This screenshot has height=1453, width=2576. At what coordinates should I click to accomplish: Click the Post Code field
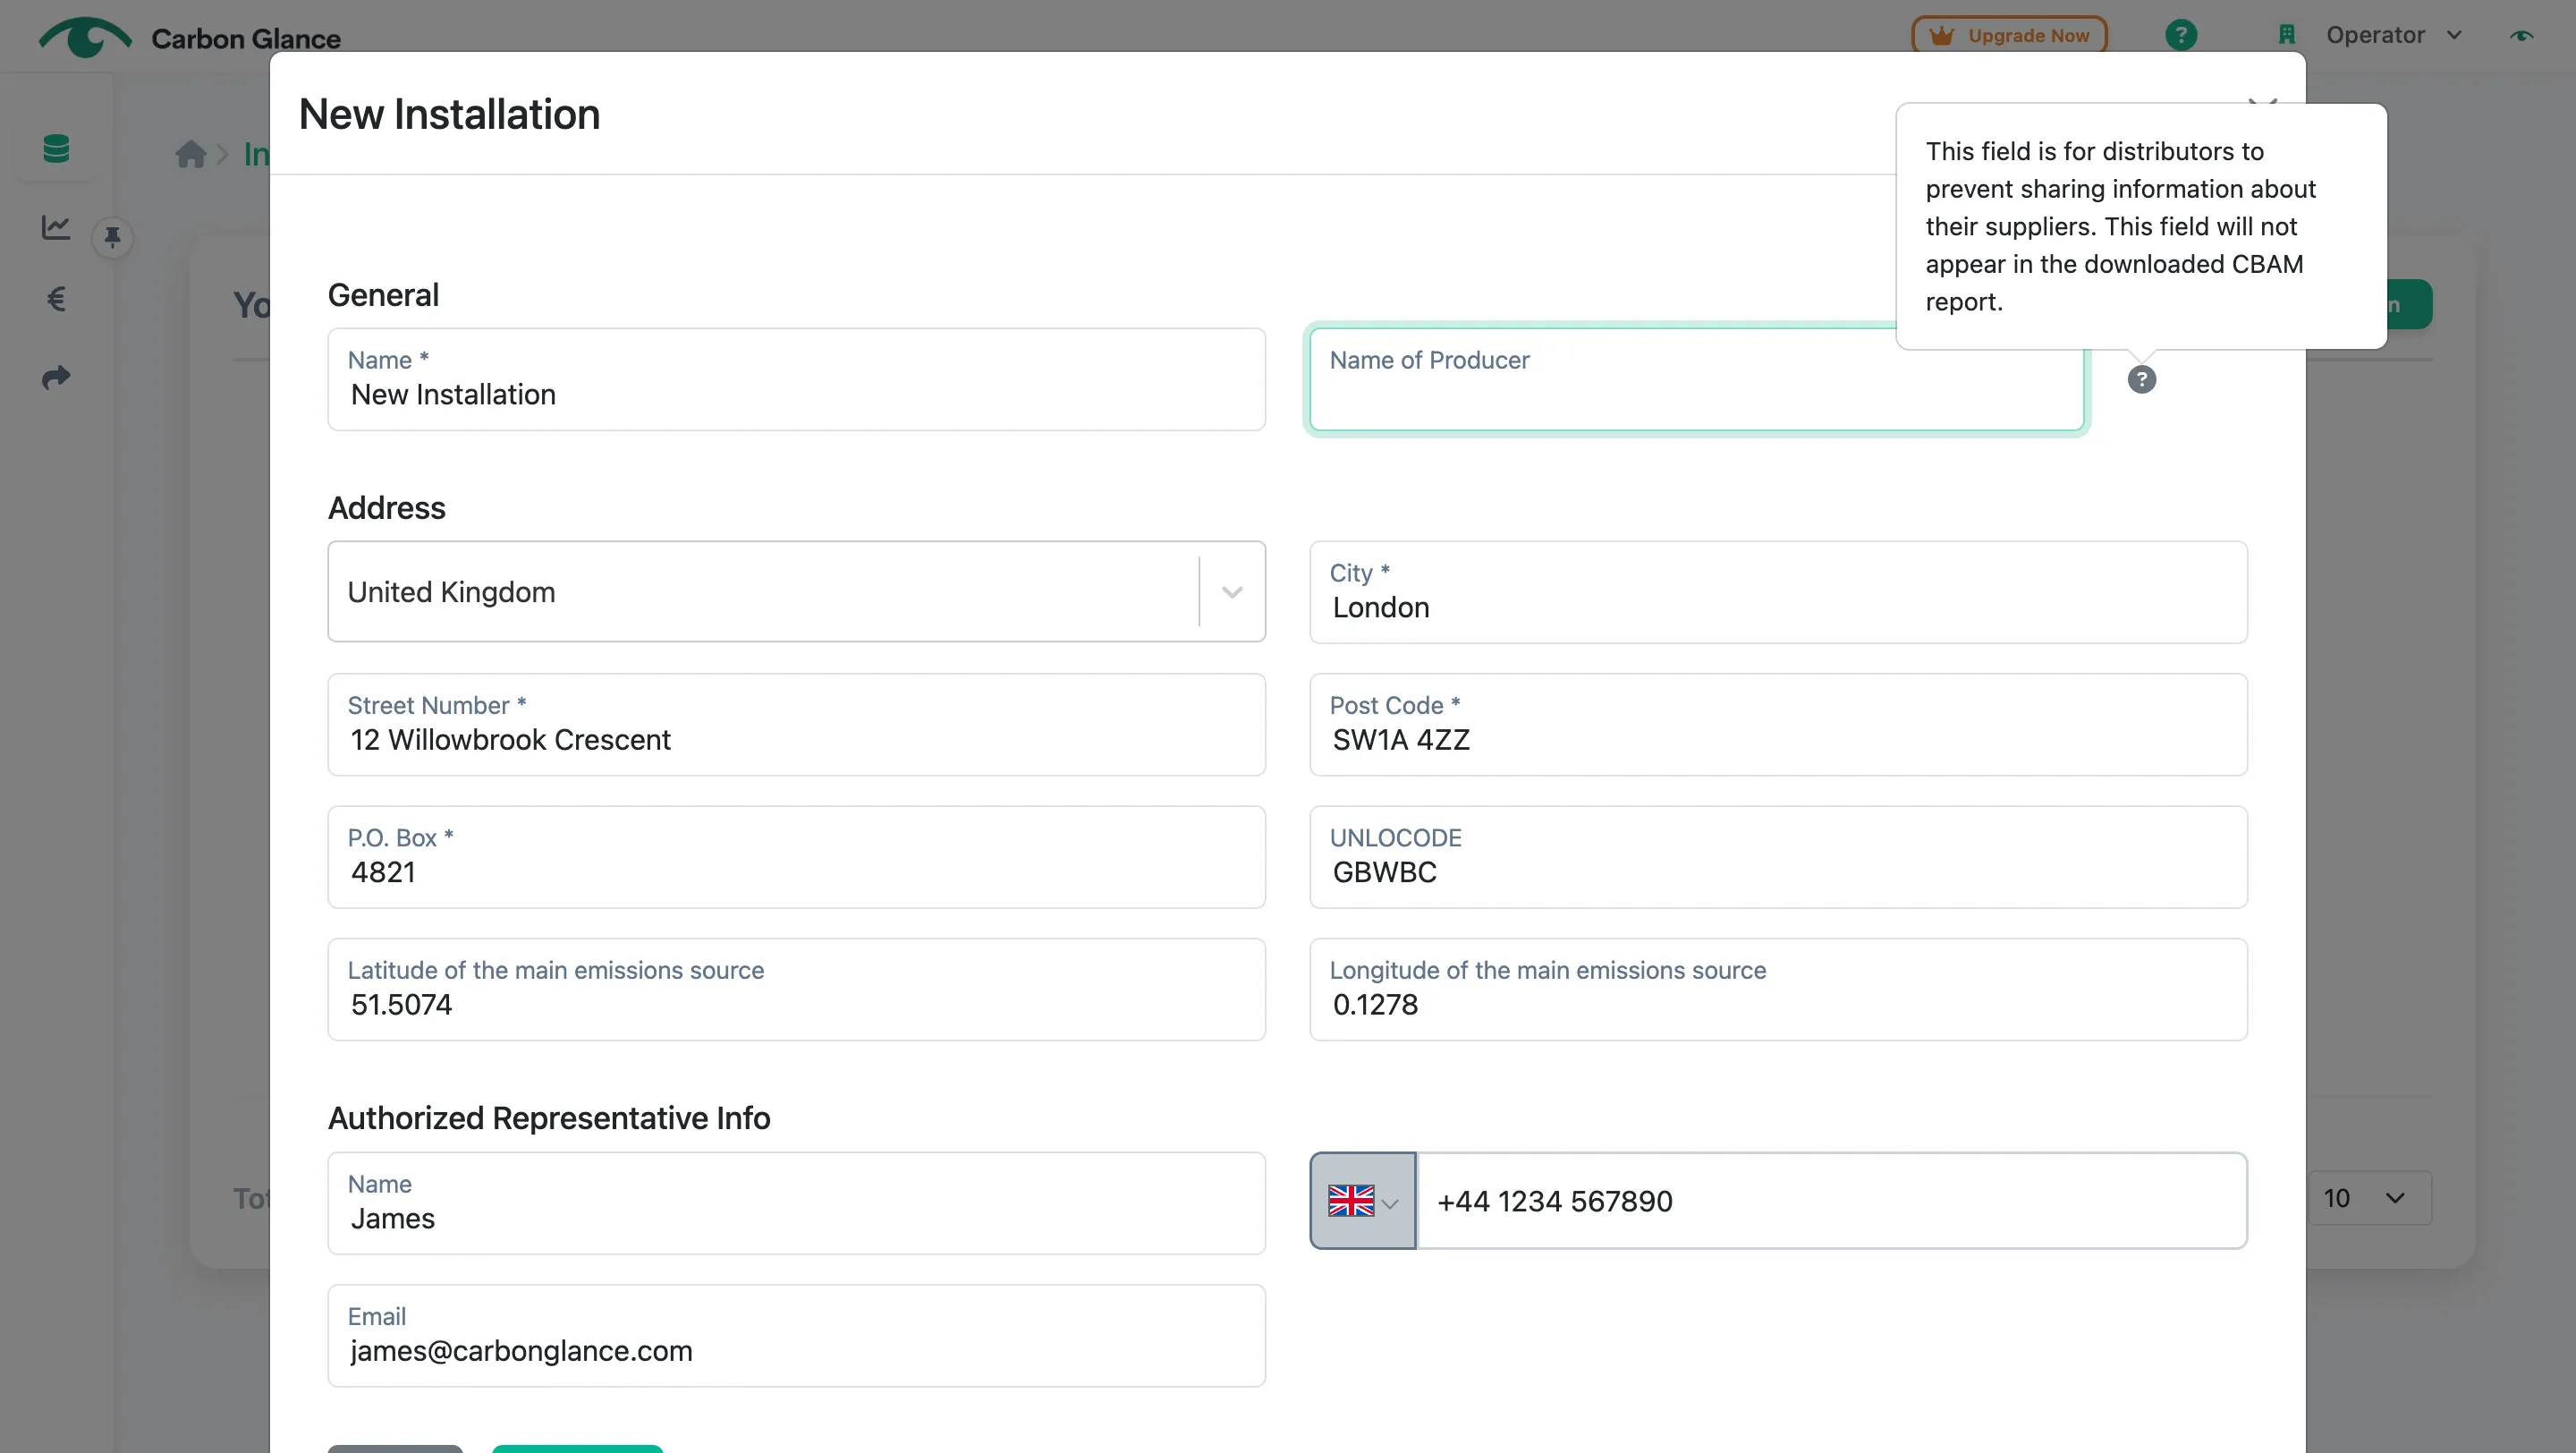pyautogui.click(x=1778, y=725)
